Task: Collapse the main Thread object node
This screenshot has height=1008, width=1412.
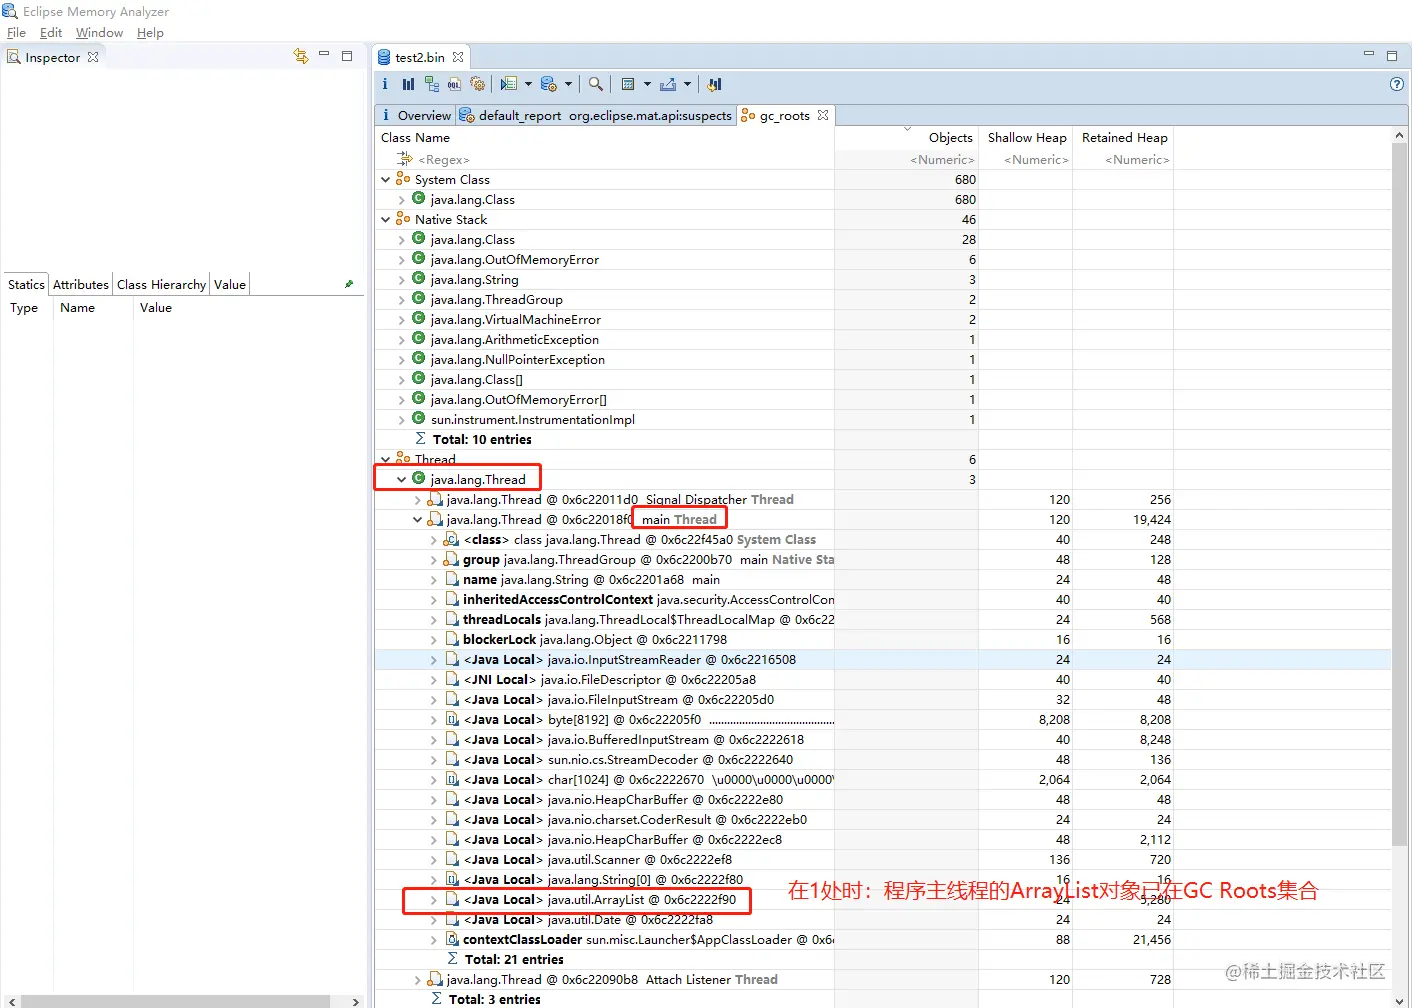Action: pyautogui.click(x=418, y=520)
